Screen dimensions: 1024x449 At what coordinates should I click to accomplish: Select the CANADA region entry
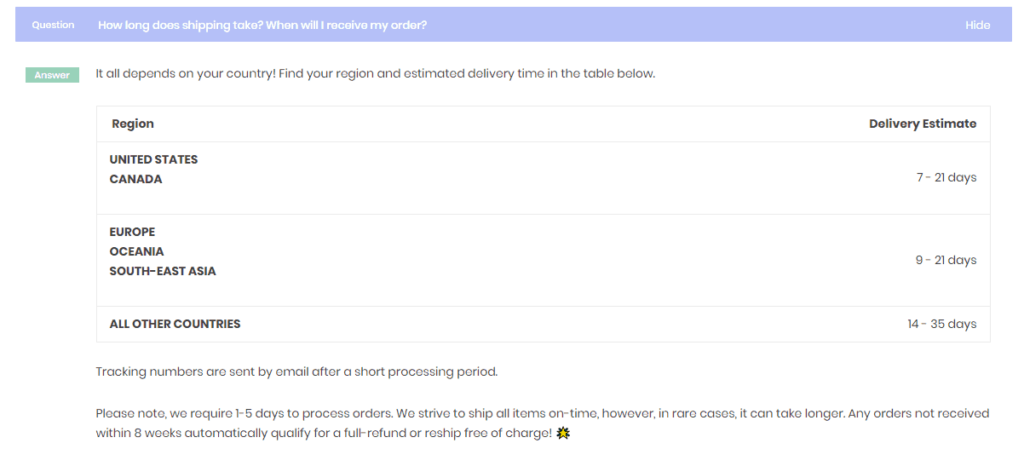pyautogui.click(x=136, y=179)
